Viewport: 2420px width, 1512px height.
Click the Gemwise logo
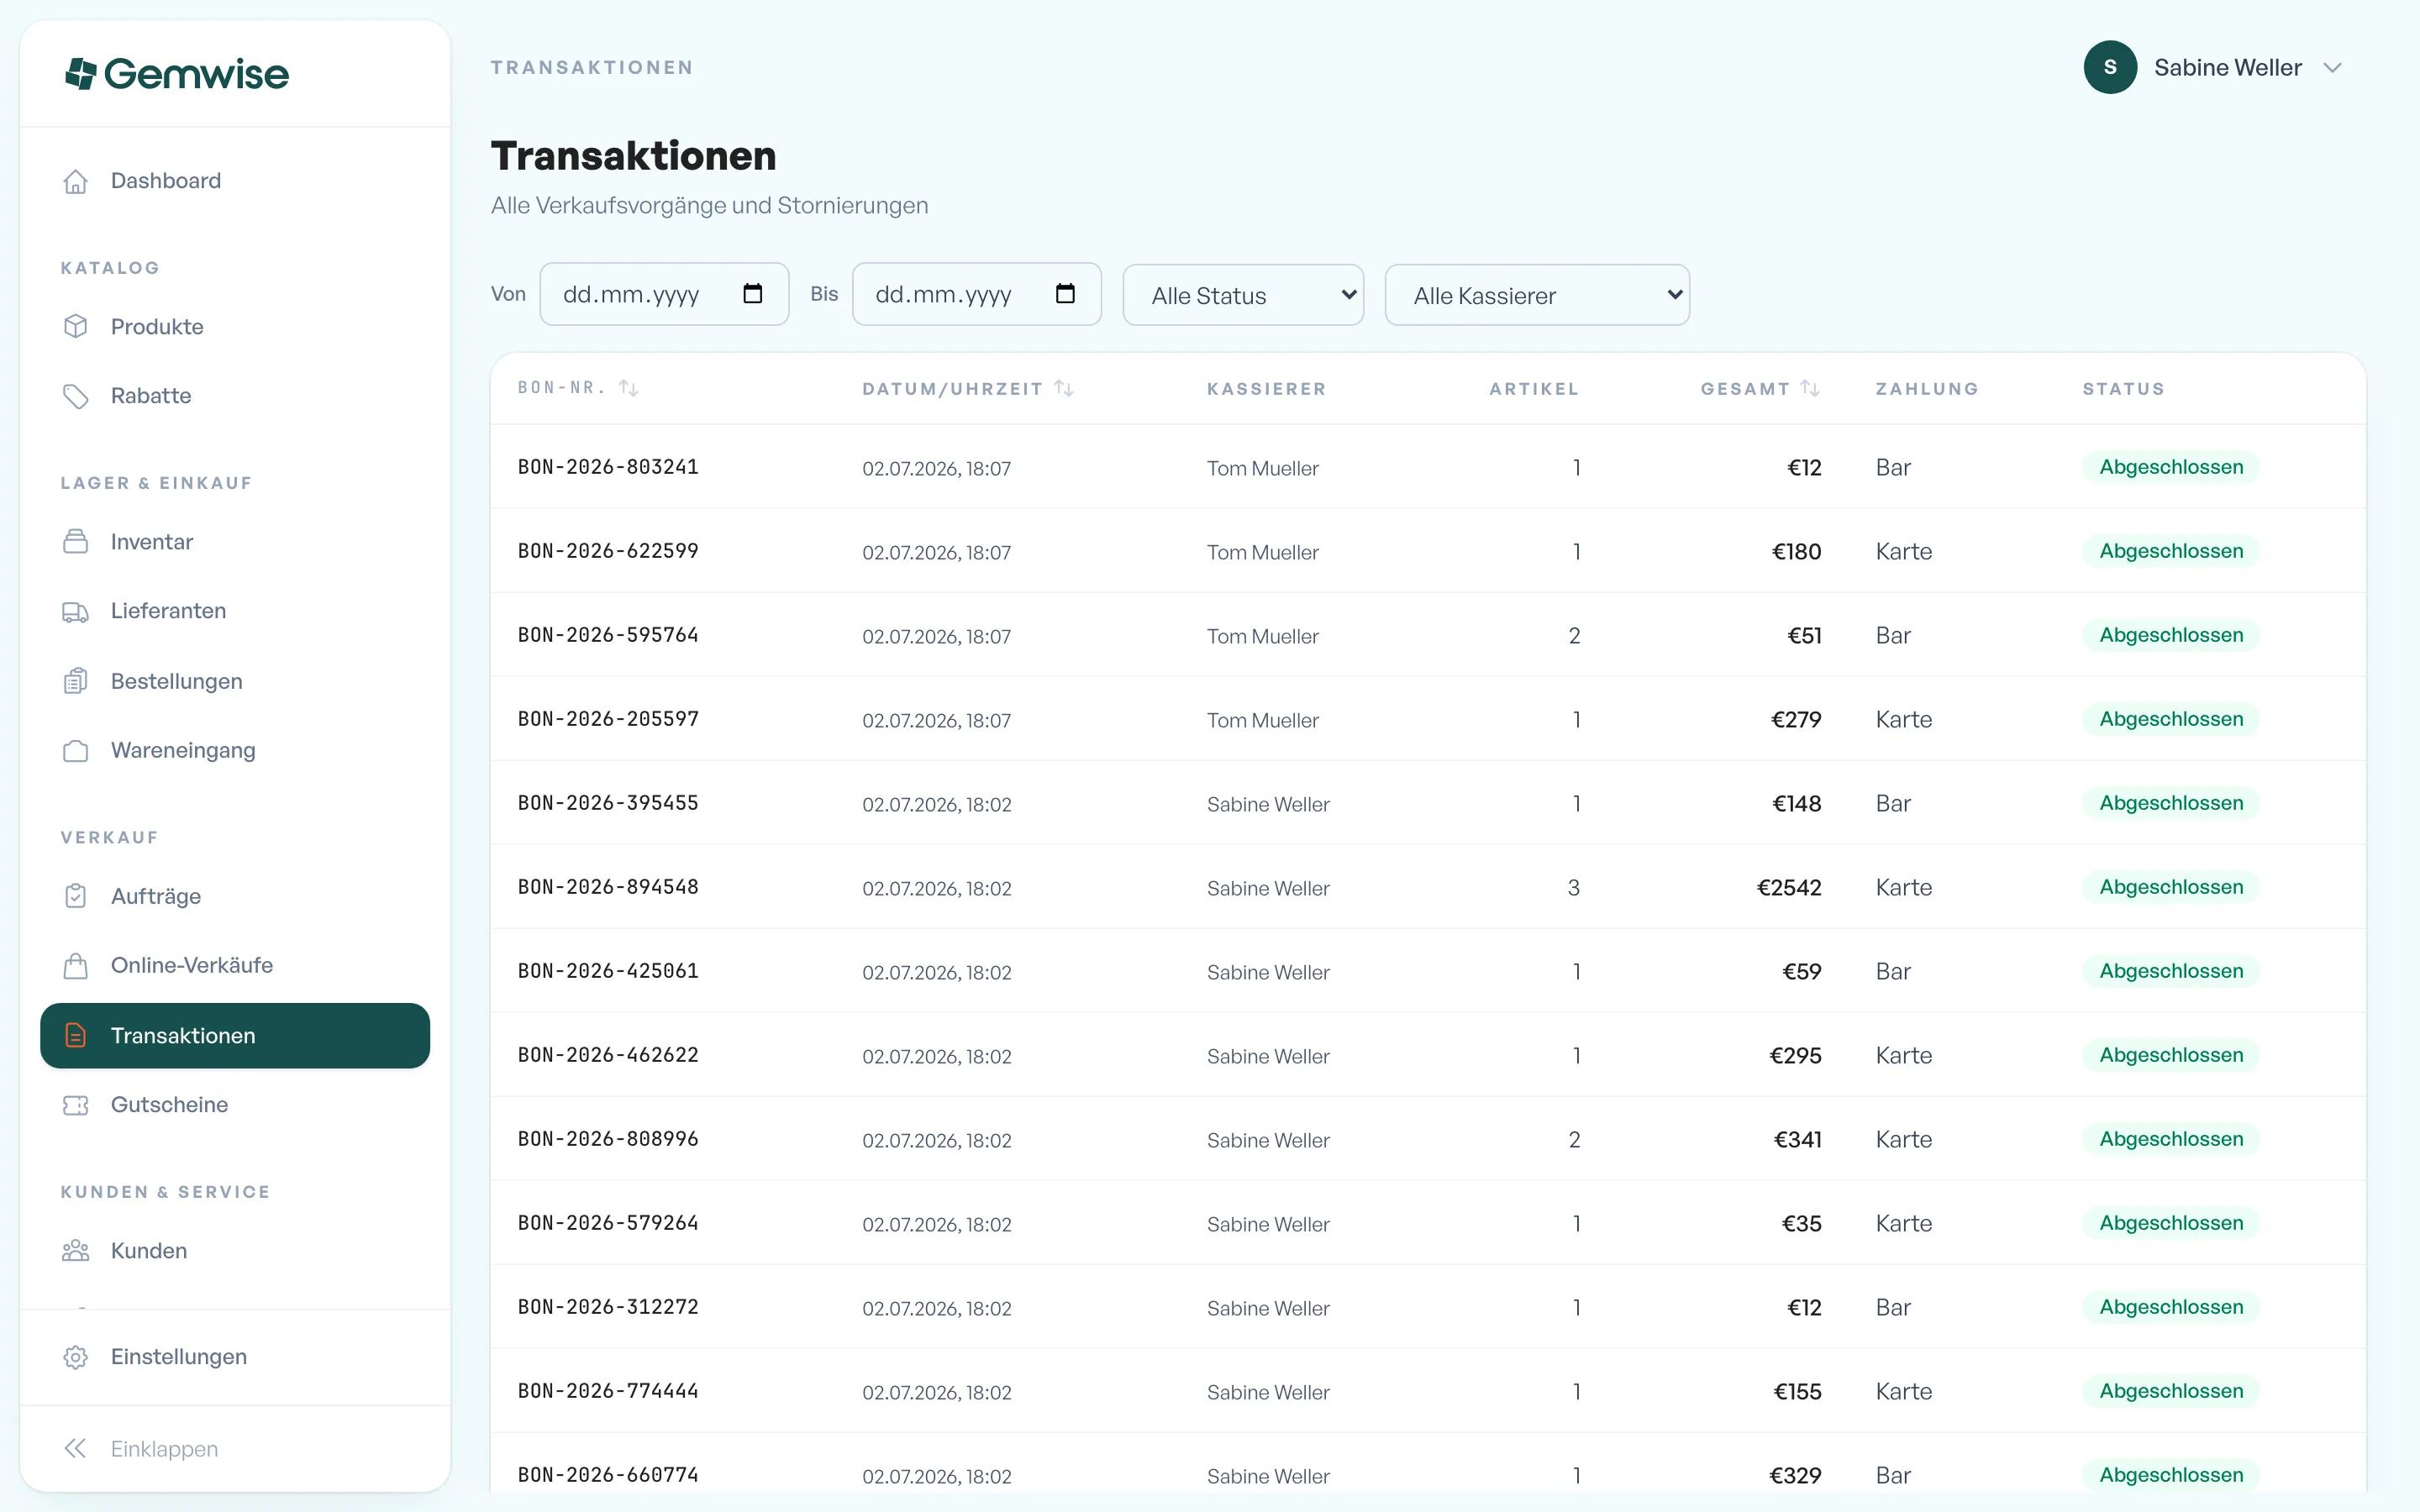(x=177, y=74)
